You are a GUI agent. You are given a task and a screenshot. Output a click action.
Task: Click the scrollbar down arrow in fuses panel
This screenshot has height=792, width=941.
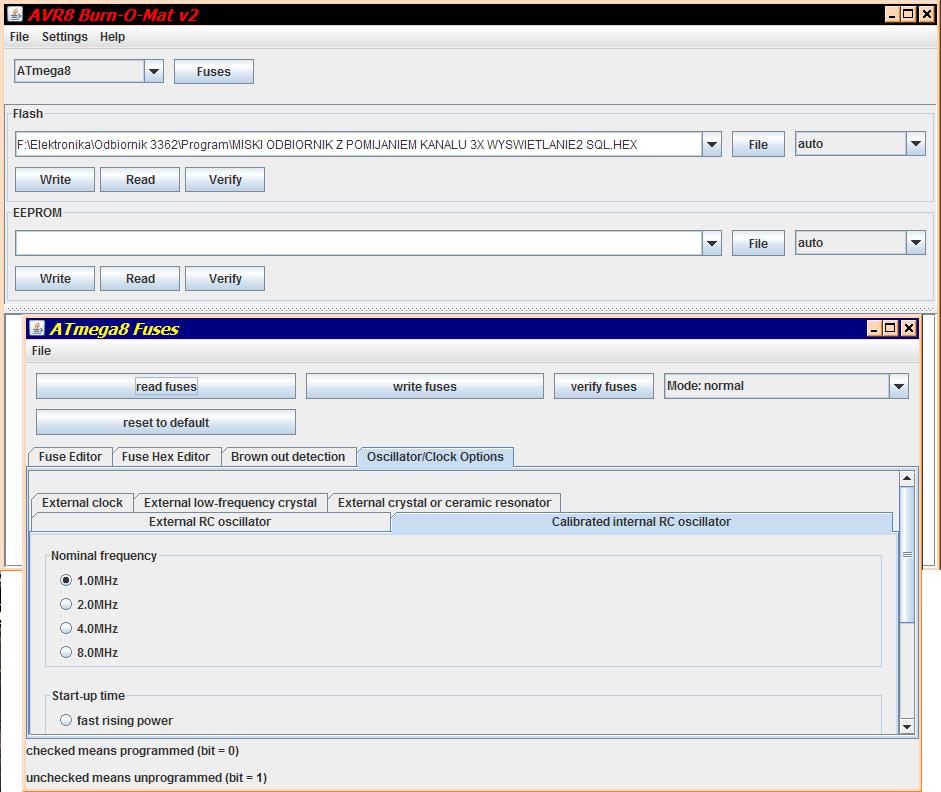pos(907,727)
